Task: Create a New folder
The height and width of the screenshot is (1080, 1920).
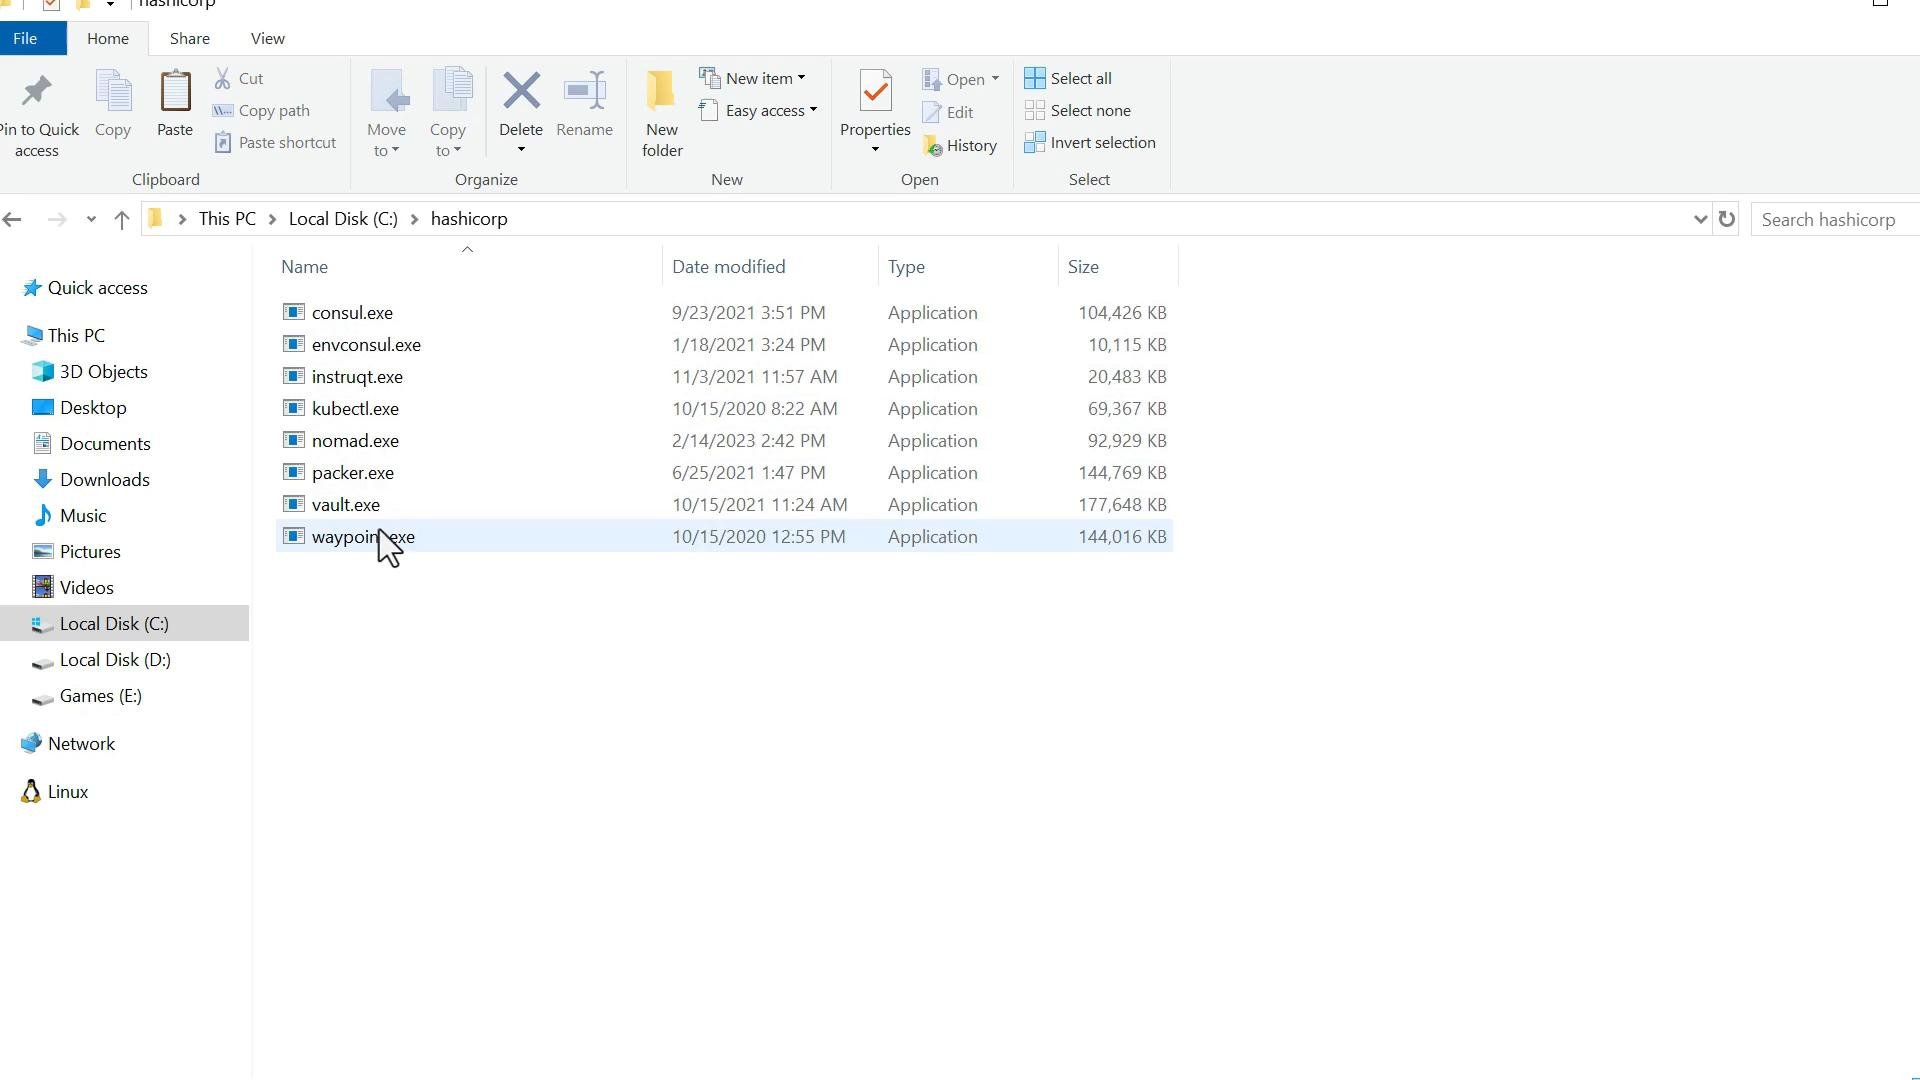Action: point(662,114)
